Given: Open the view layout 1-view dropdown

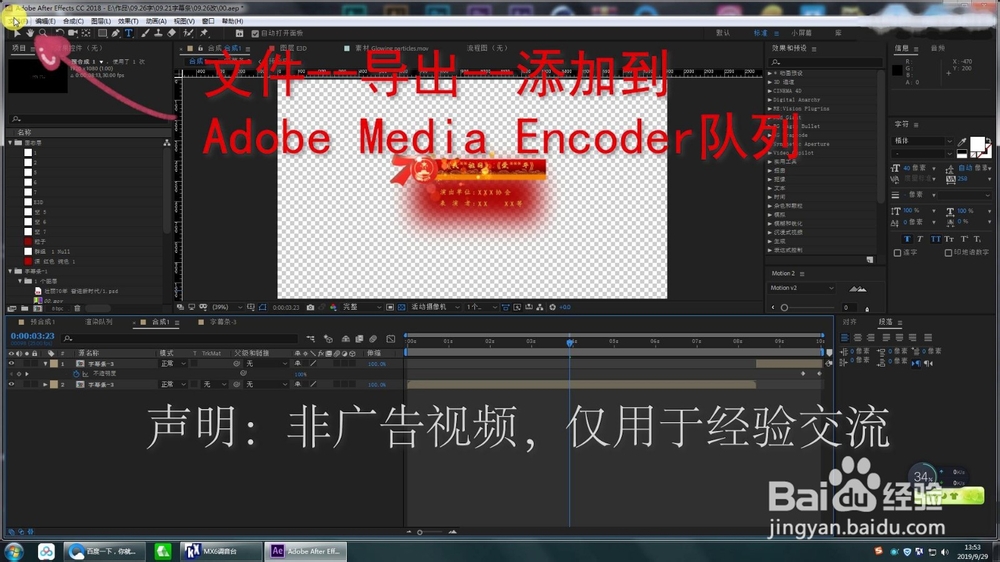Looking at the screenshot, I should (x=481, y=307).
